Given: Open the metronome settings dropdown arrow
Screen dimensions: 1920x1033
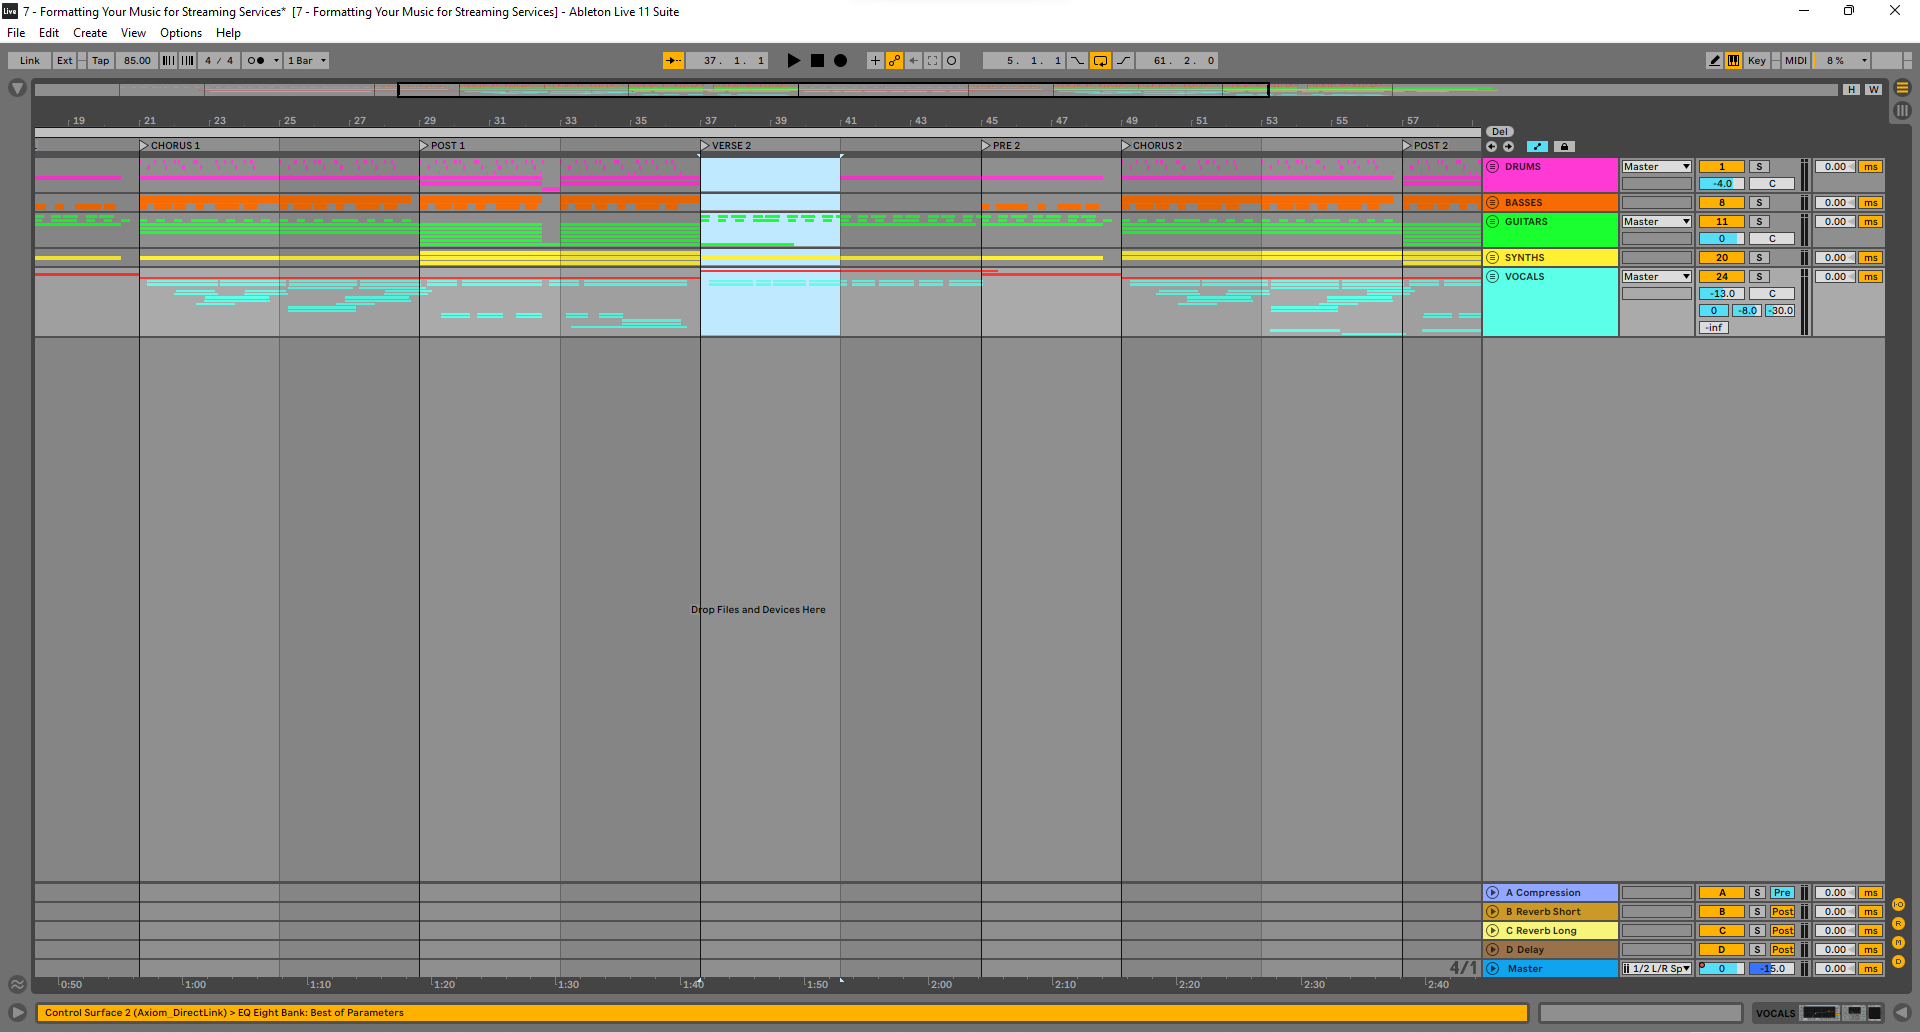Looking at the screenshot, I should (276, 61).
